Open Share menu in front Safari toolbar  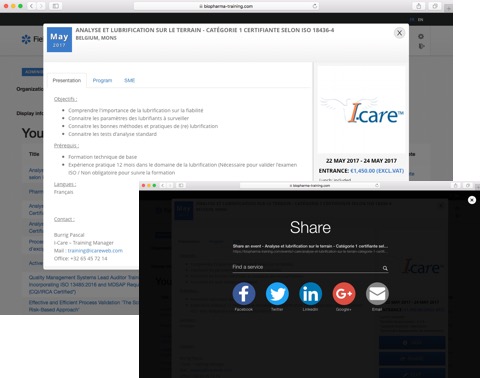[x=456, y=185]
